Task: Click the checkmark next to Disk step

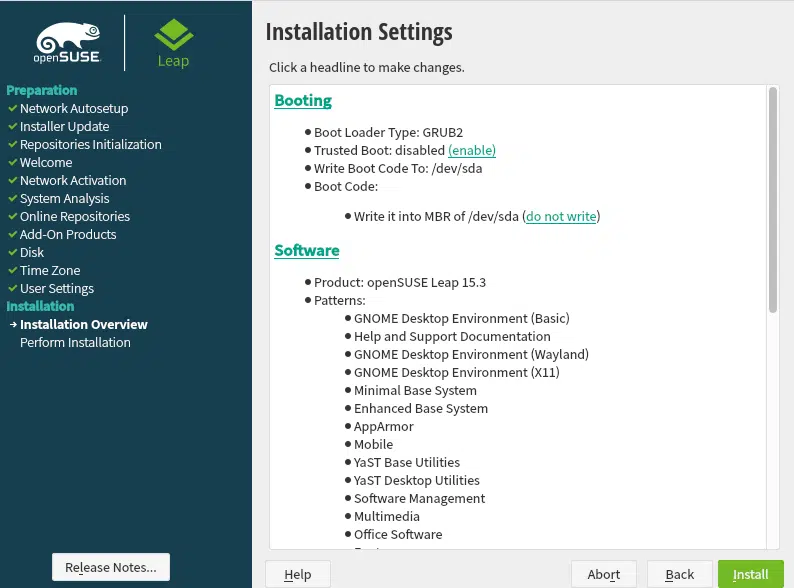Action: click(12, 252)
